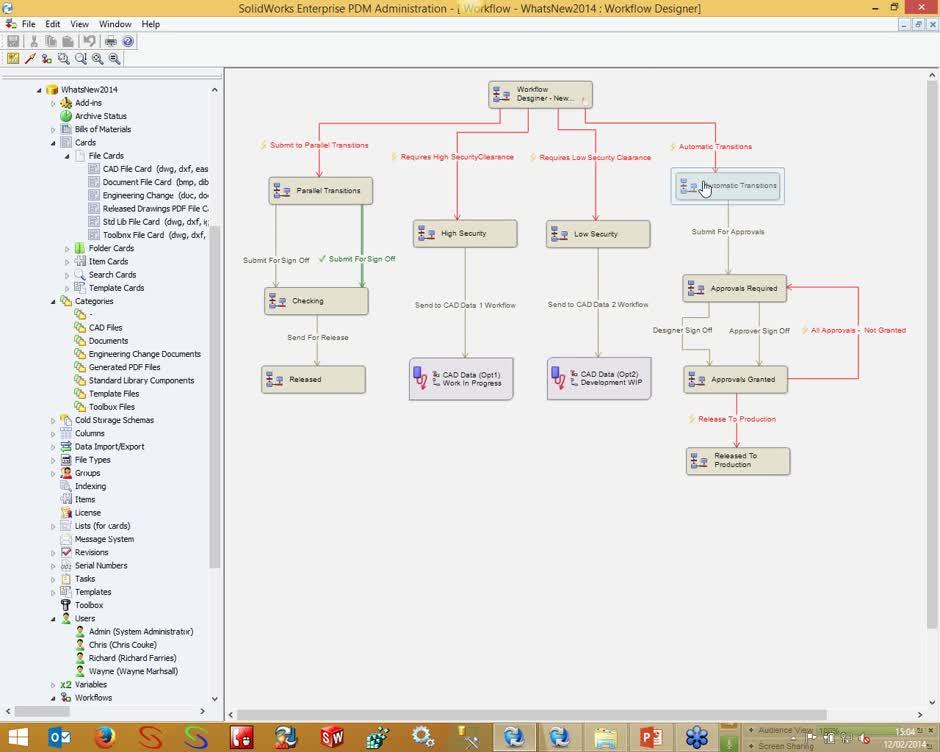Select the High Security state node

pos(465,233)
